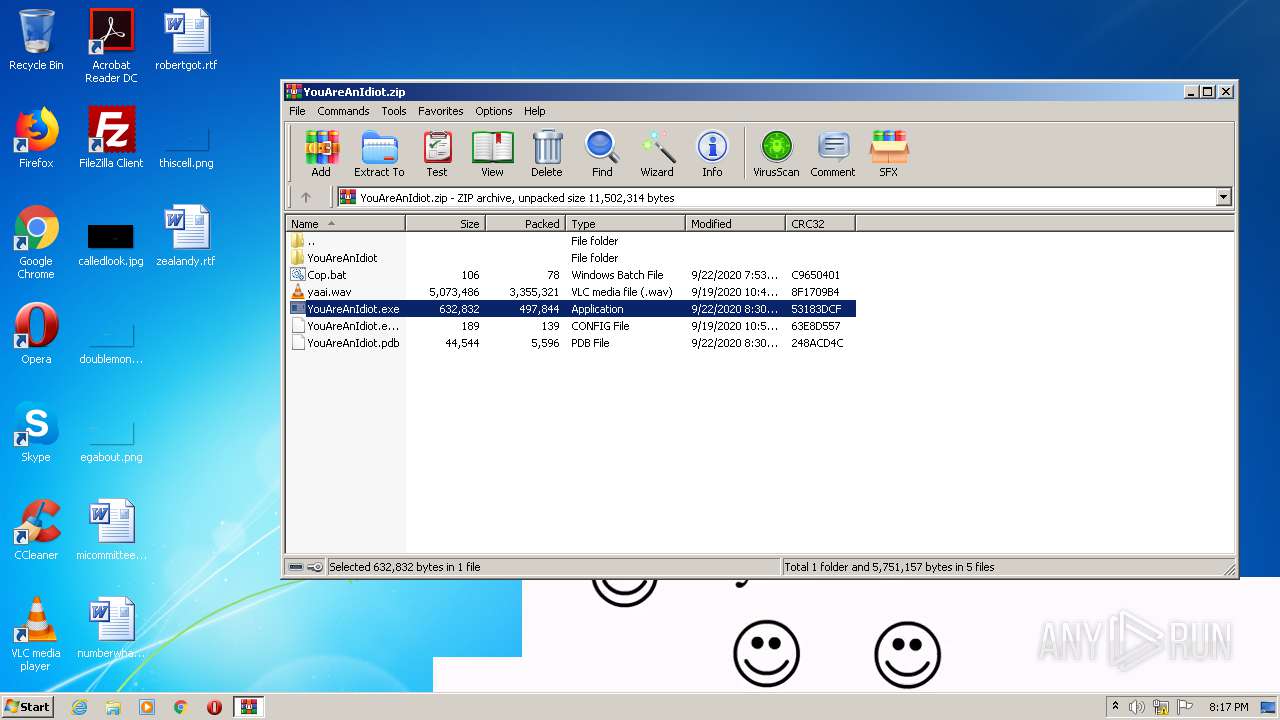Viewport: 1280px width, 720px height.
Task: Click the Internet Explorer taskbar icon
Action: (79, 707)
